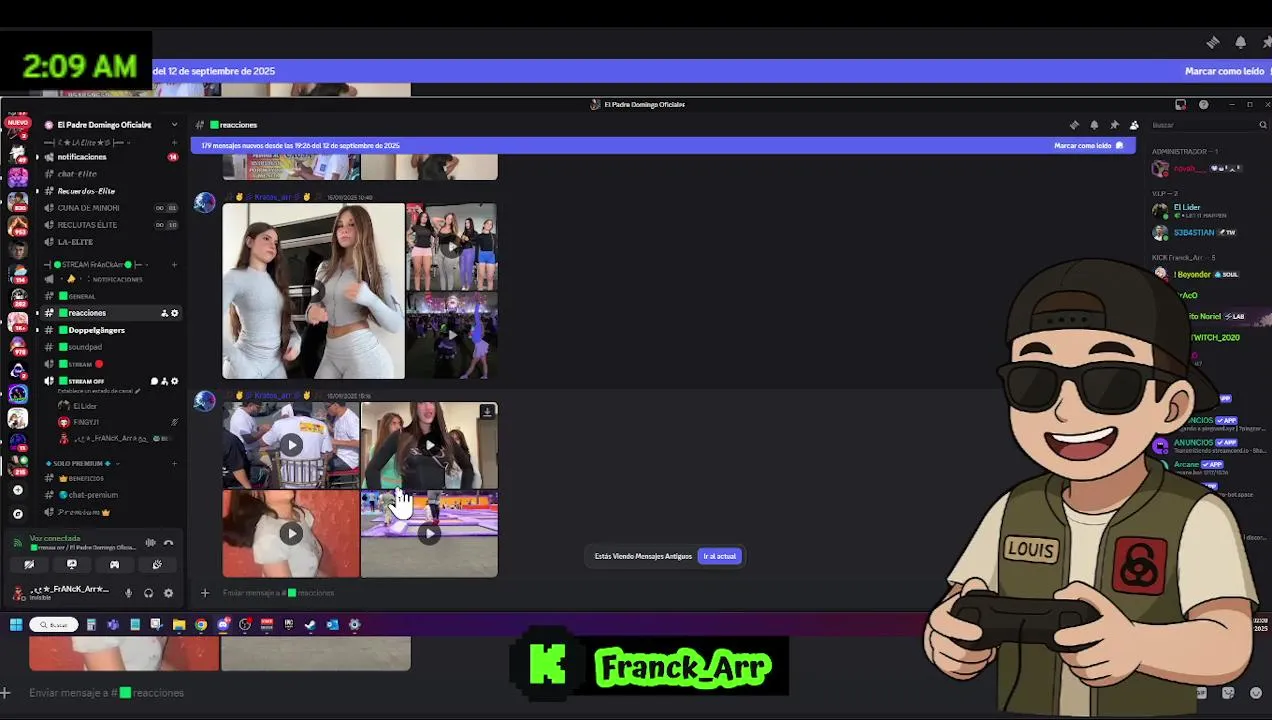Download the lower message media with download icon
Viewport: 1272px width, 720px height.
tap(487, 412)
